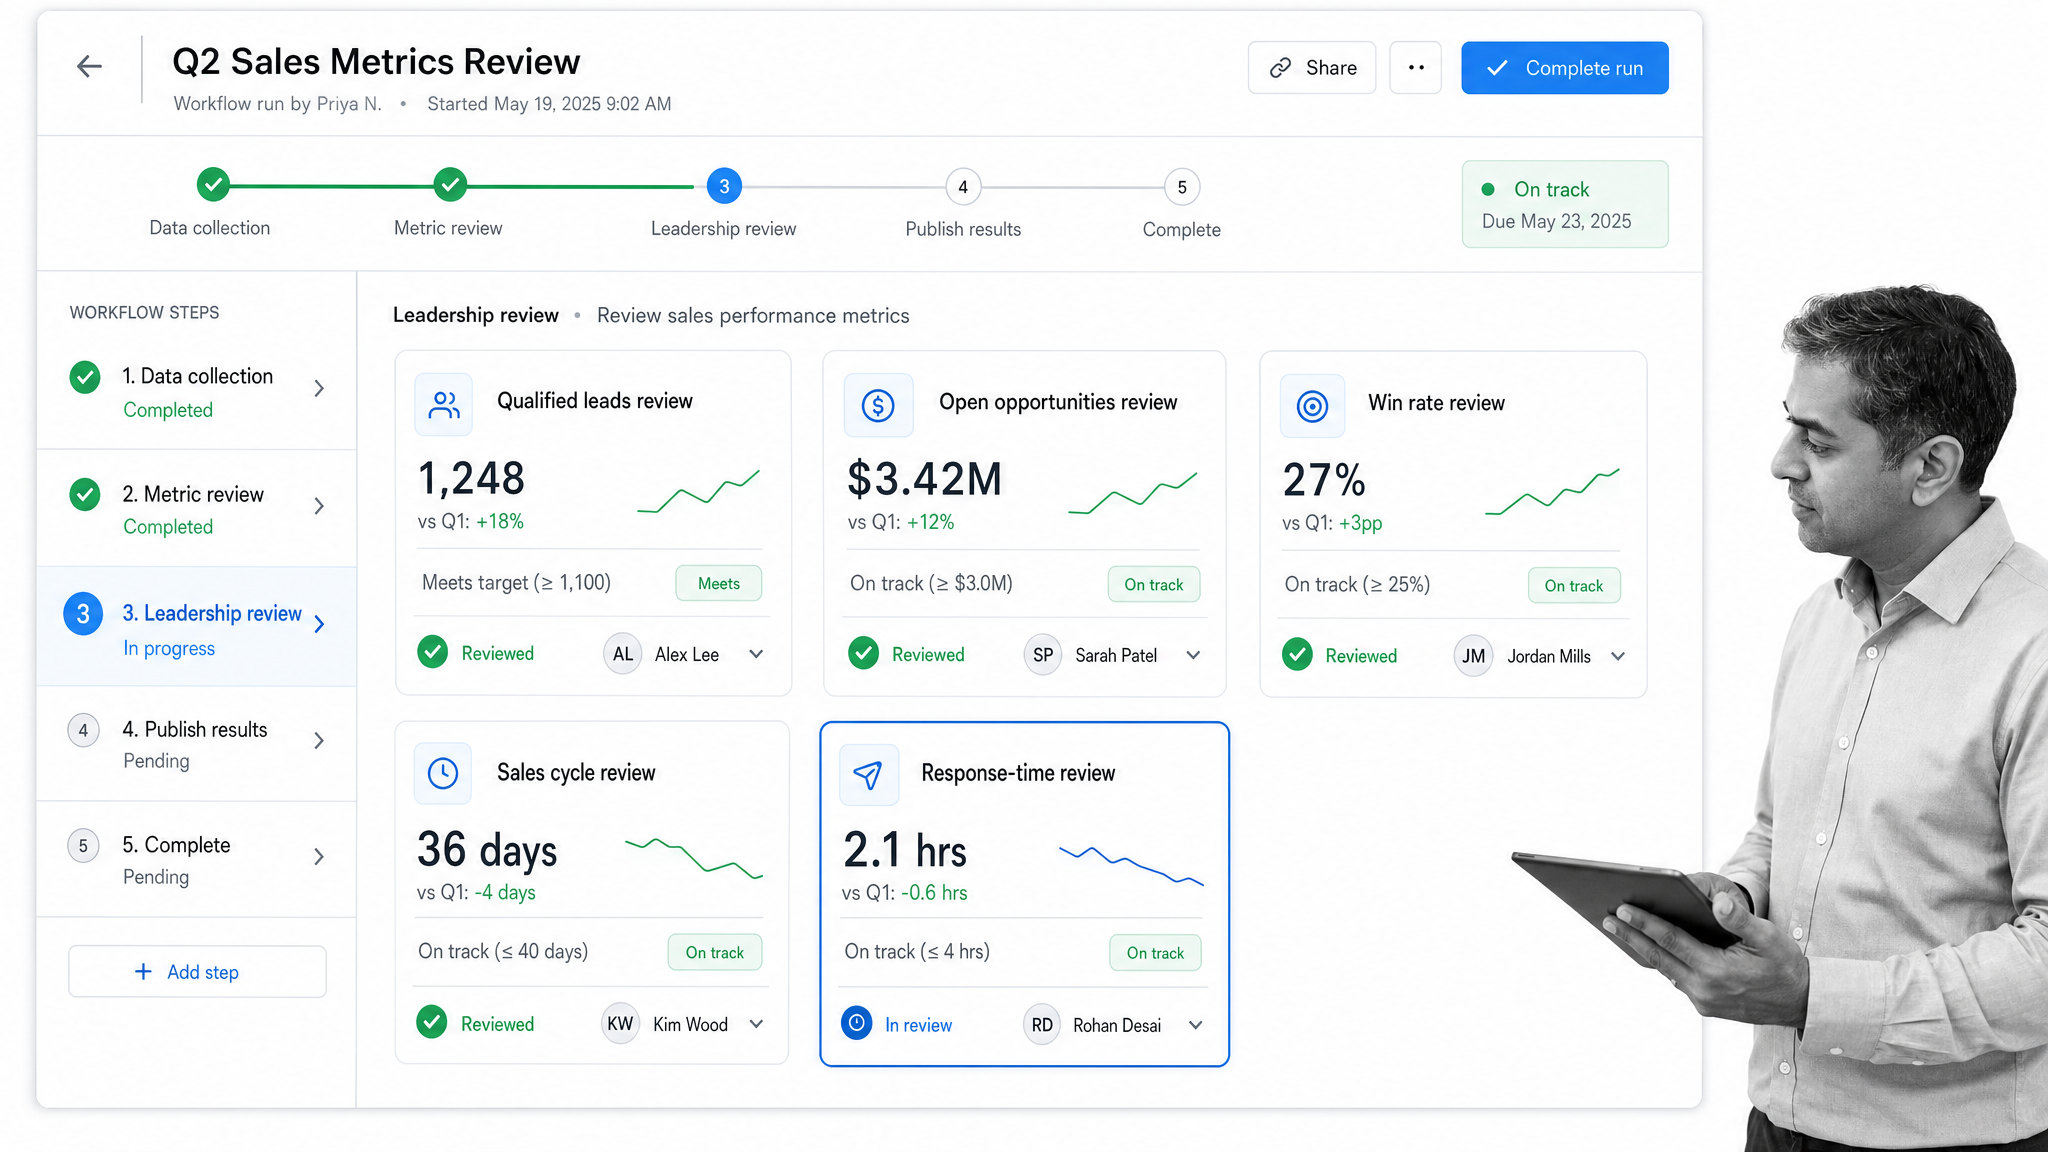This screenshot has height=1152, width=2048.
Task: Click the AL avatar initials
Action: 622,654
